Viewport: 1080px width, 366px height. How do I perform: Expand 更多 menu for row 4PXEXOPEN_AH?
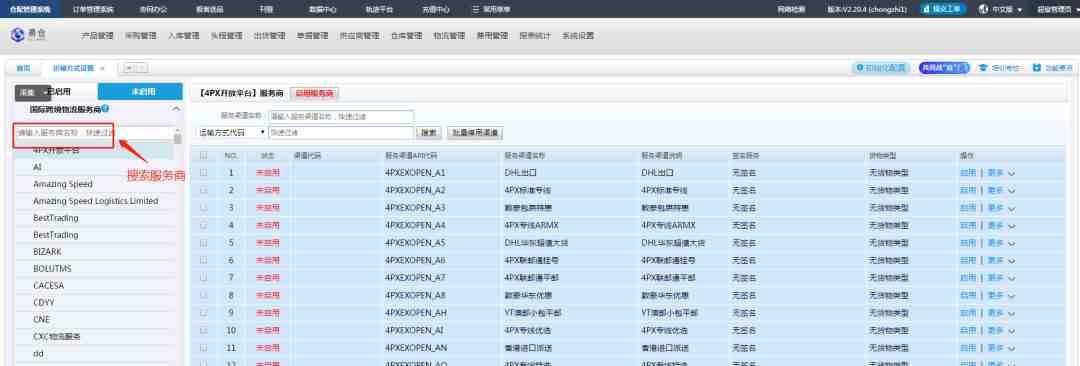click(x=1002, y=313)
